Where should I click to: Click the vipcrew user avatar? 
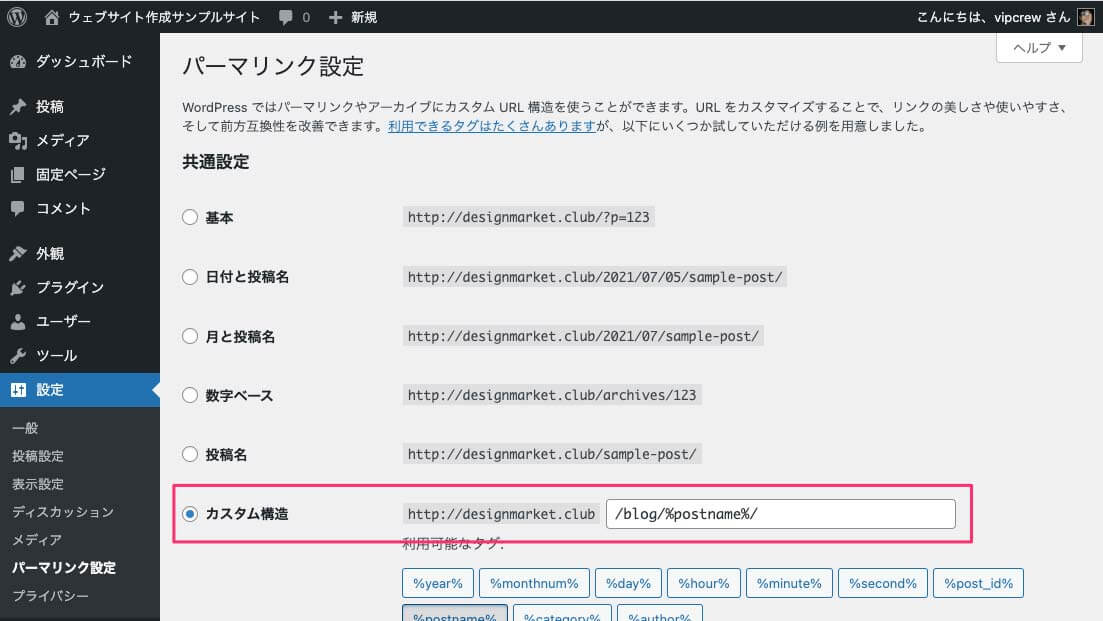1085,17
